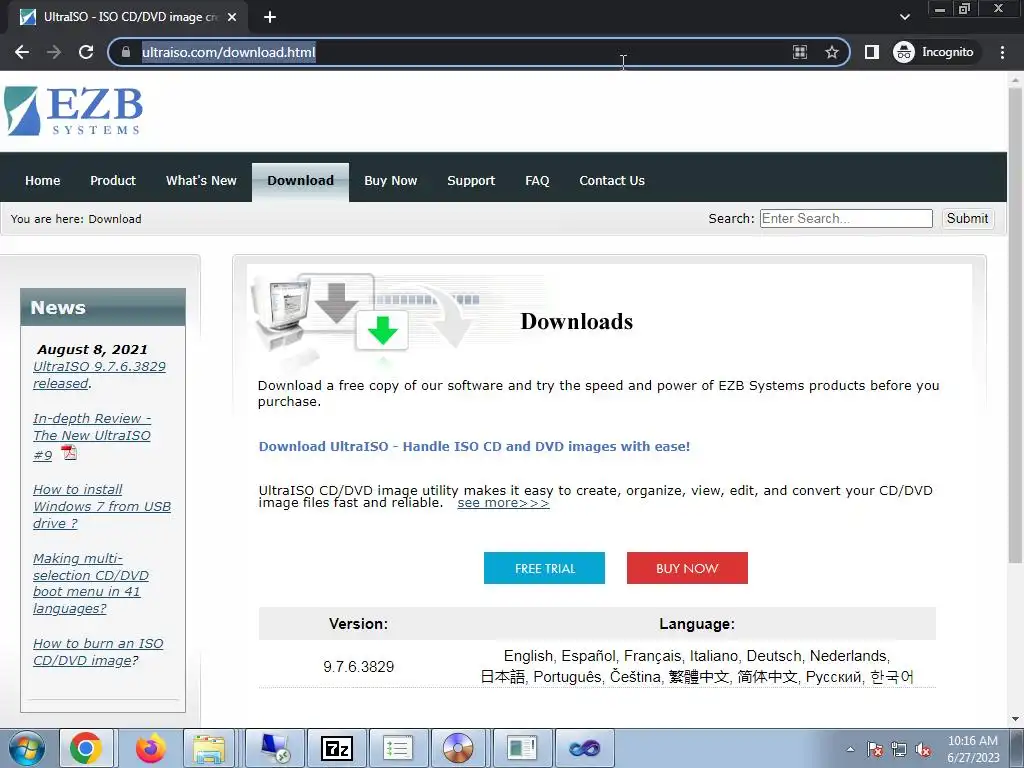1024x768 pixels.
Task: Click the August 8, 2021 news date
Action: point(92,349)
